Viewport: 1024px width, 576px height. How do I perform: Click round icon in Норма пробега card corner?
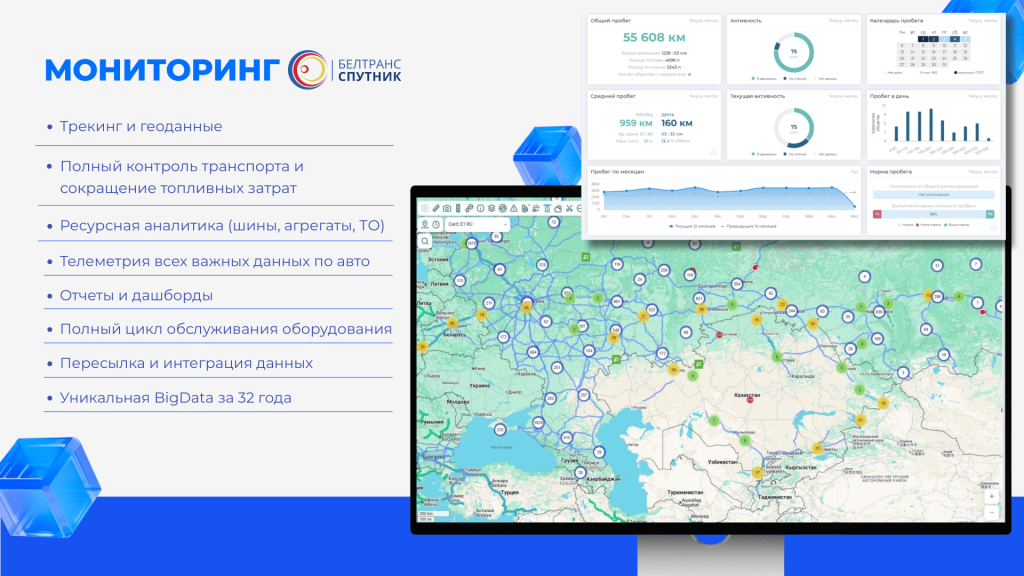[x=993, y=228]
